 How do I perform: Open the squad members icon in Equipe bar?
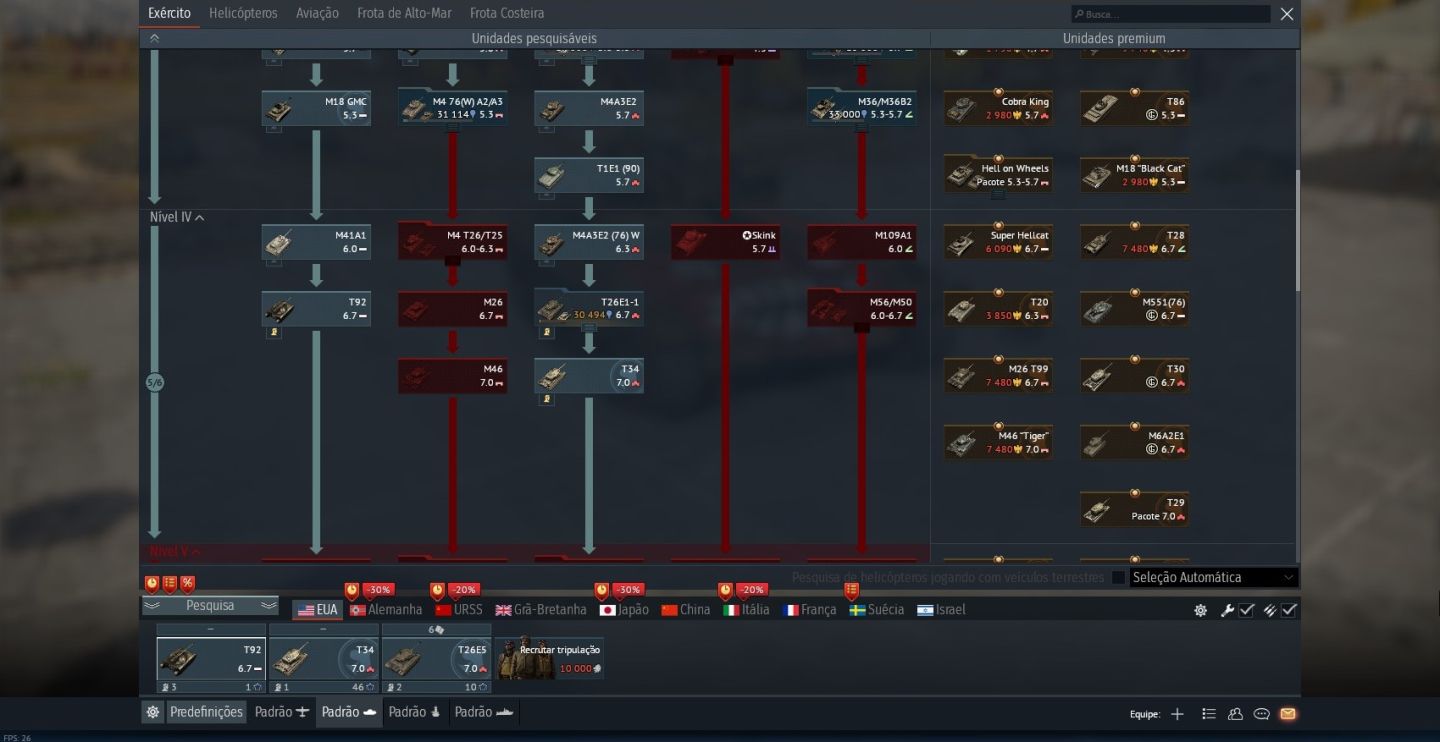1235,714
